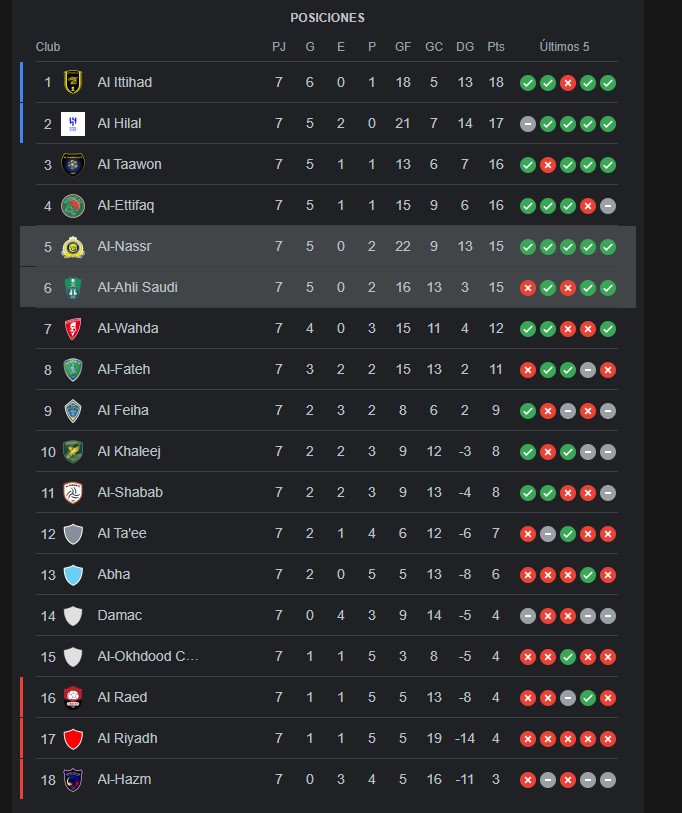
Task: Click the Pts column header
Action: (496, 47)
